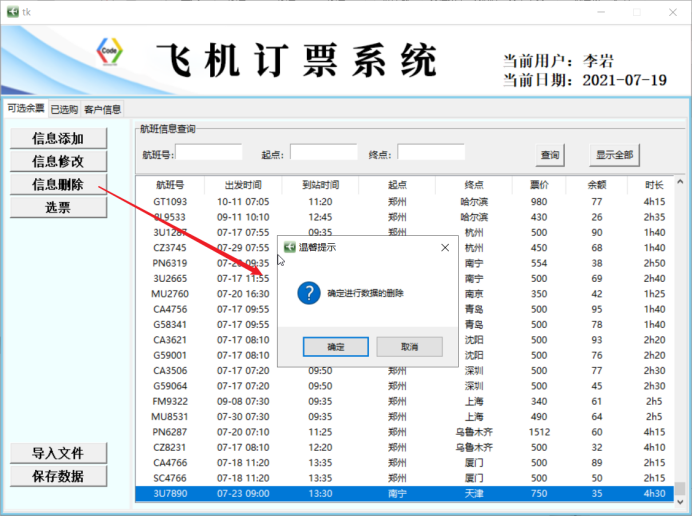Select flight row MU8531
The height and width of the screenshot is (516, 692).
pos(405,417)
